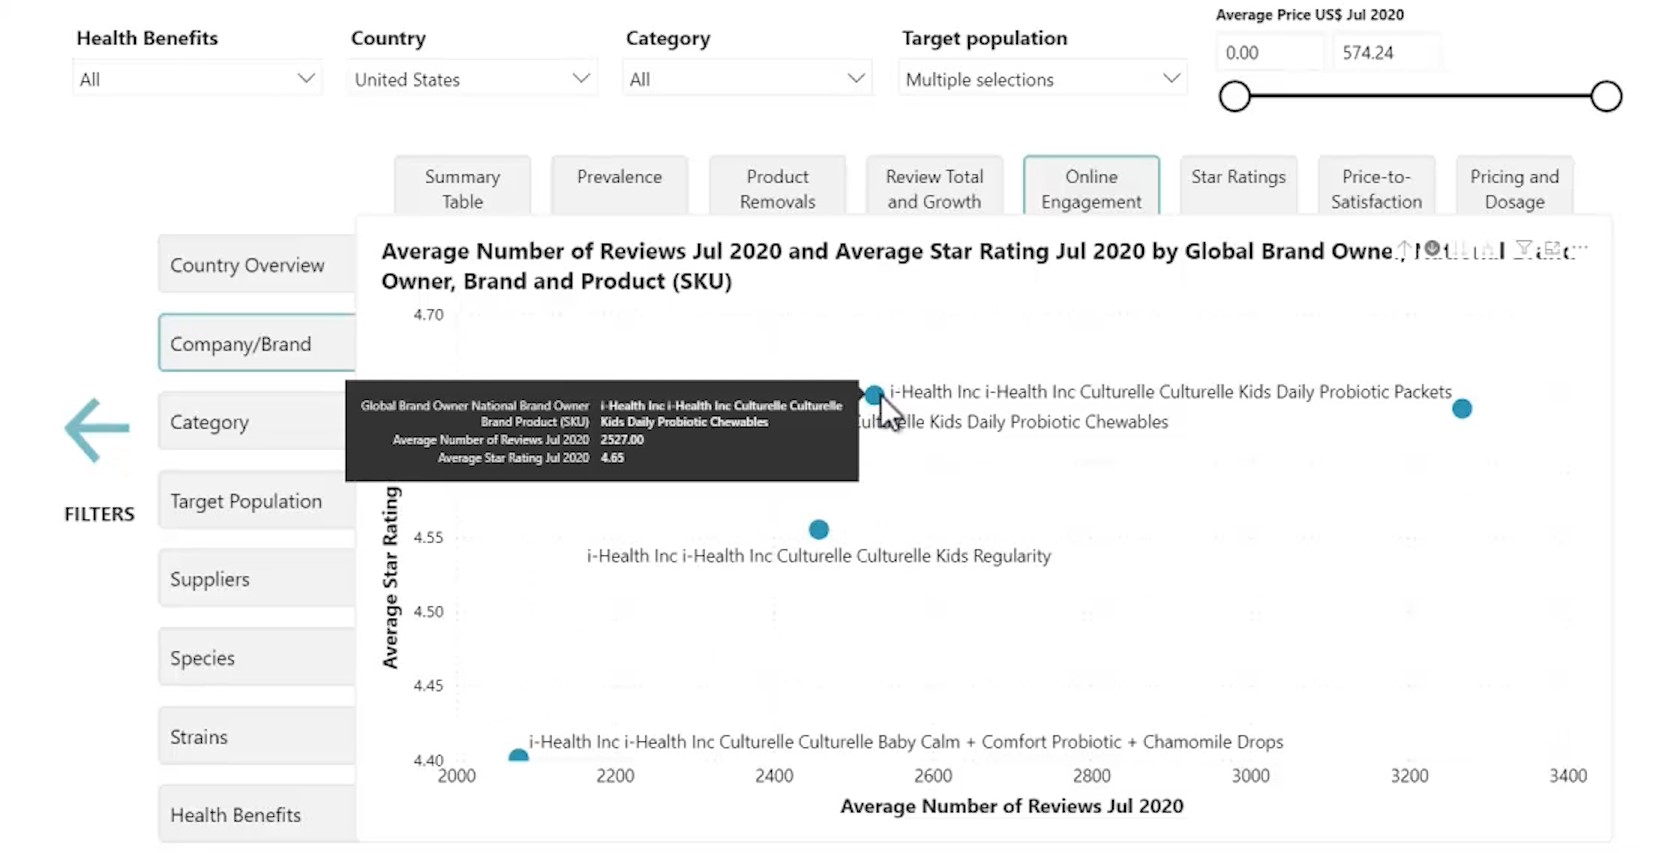Image resolution: width=1653 pixels, height=853 pixels.
Task: Click 'Average Number of Reviews Jul 2020' axis title
Action: pos(1011,806)
